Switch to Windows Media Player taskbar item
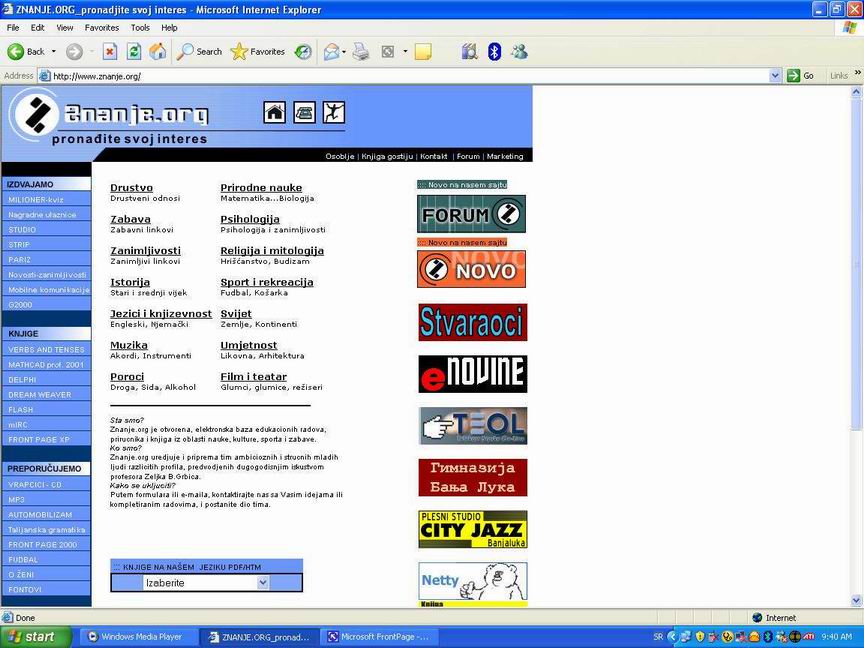This screenshot has height=648, width=864. [x=136, y=637]
